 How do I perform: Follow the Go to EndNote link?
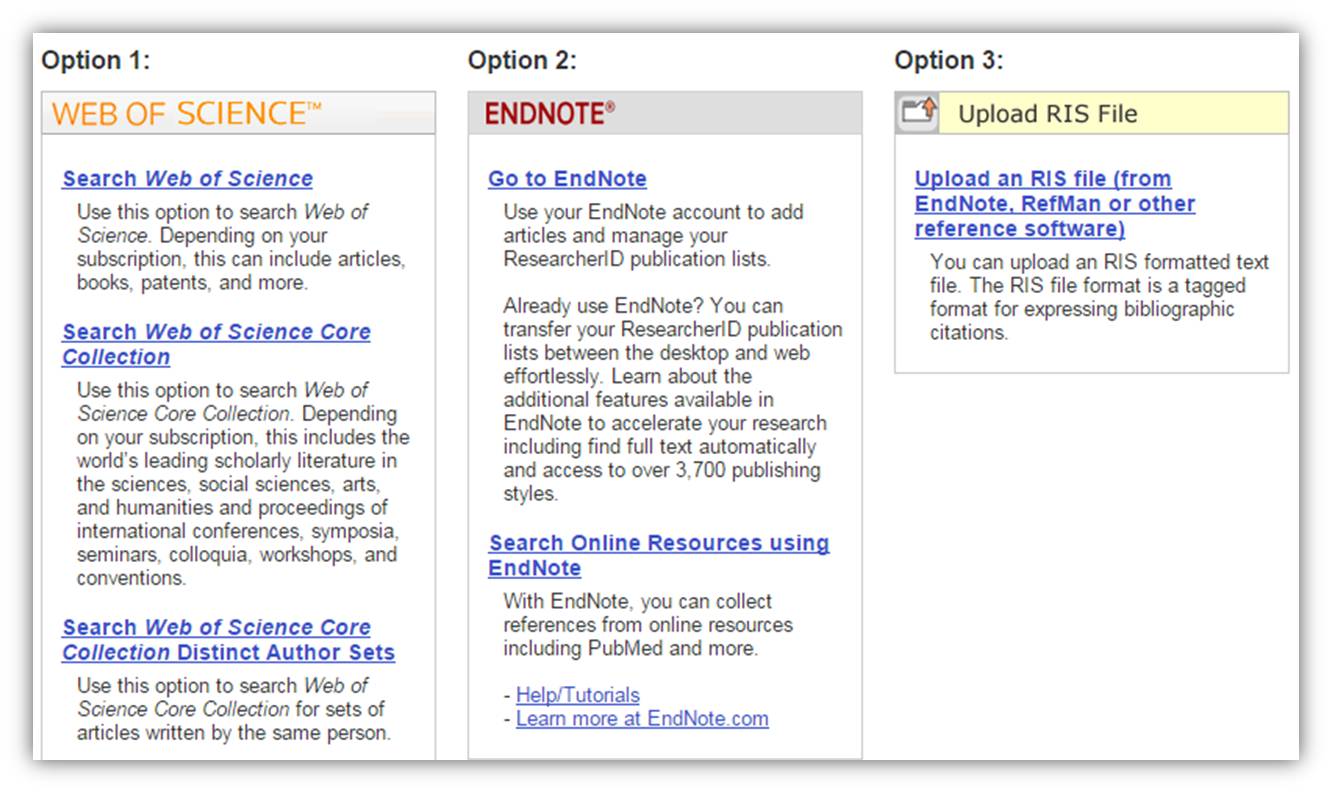(x=567, y=179)
